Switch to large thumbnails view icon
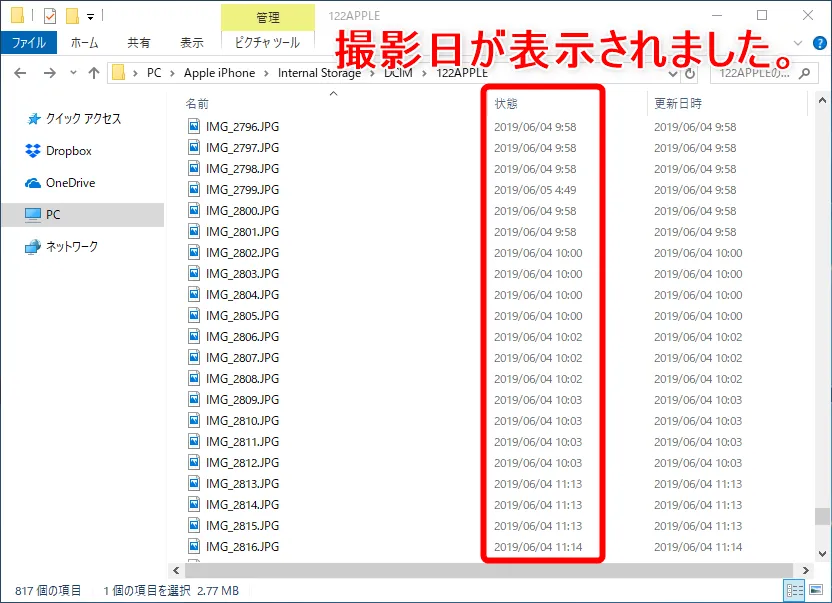 click(x=816, y=590)
